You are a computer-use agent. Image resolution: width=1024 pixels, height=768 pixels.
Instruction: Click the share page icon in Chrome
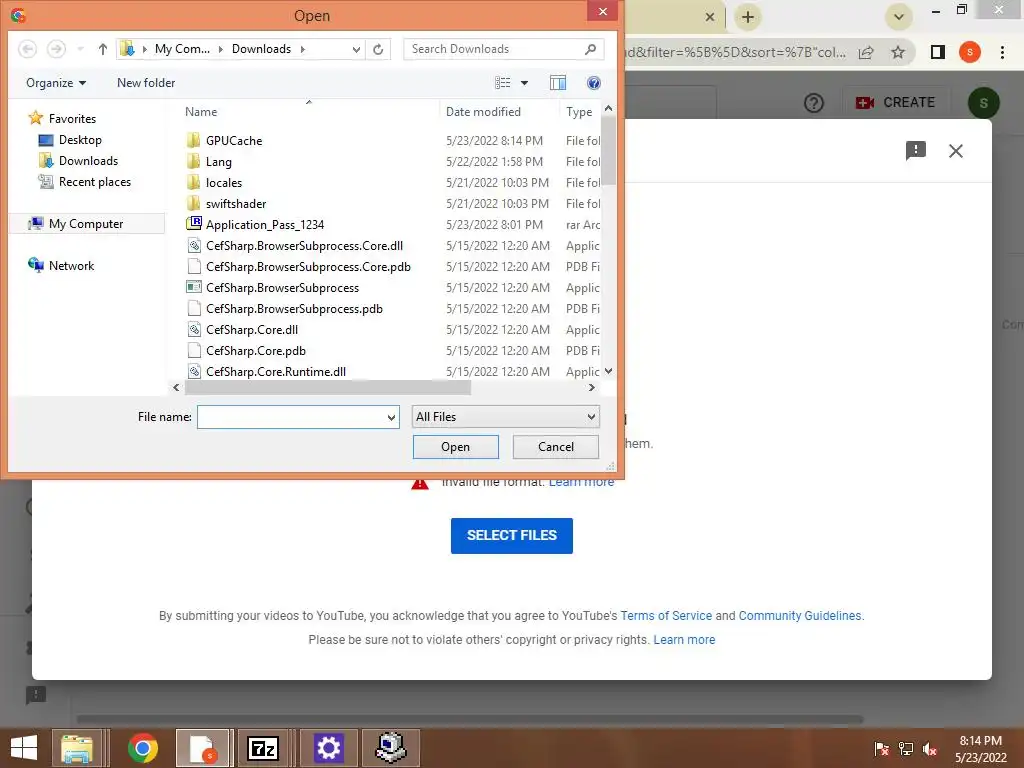pos(866,52)
